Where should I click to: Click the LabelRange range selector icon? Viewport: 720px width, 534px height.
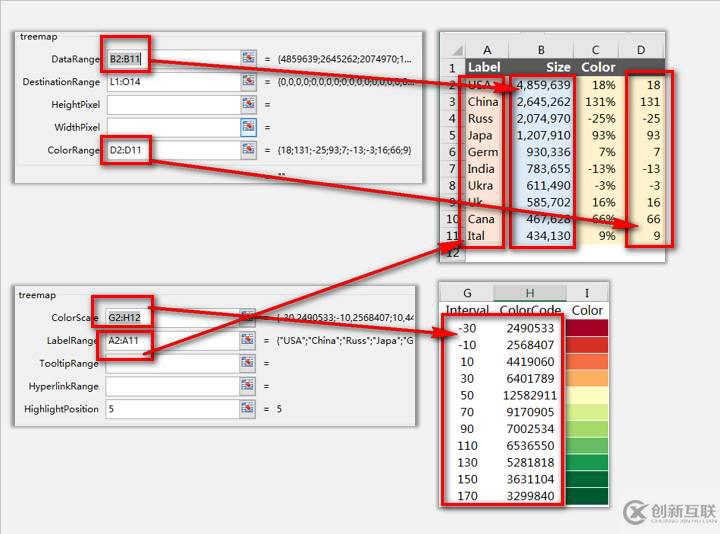point(248,341)
